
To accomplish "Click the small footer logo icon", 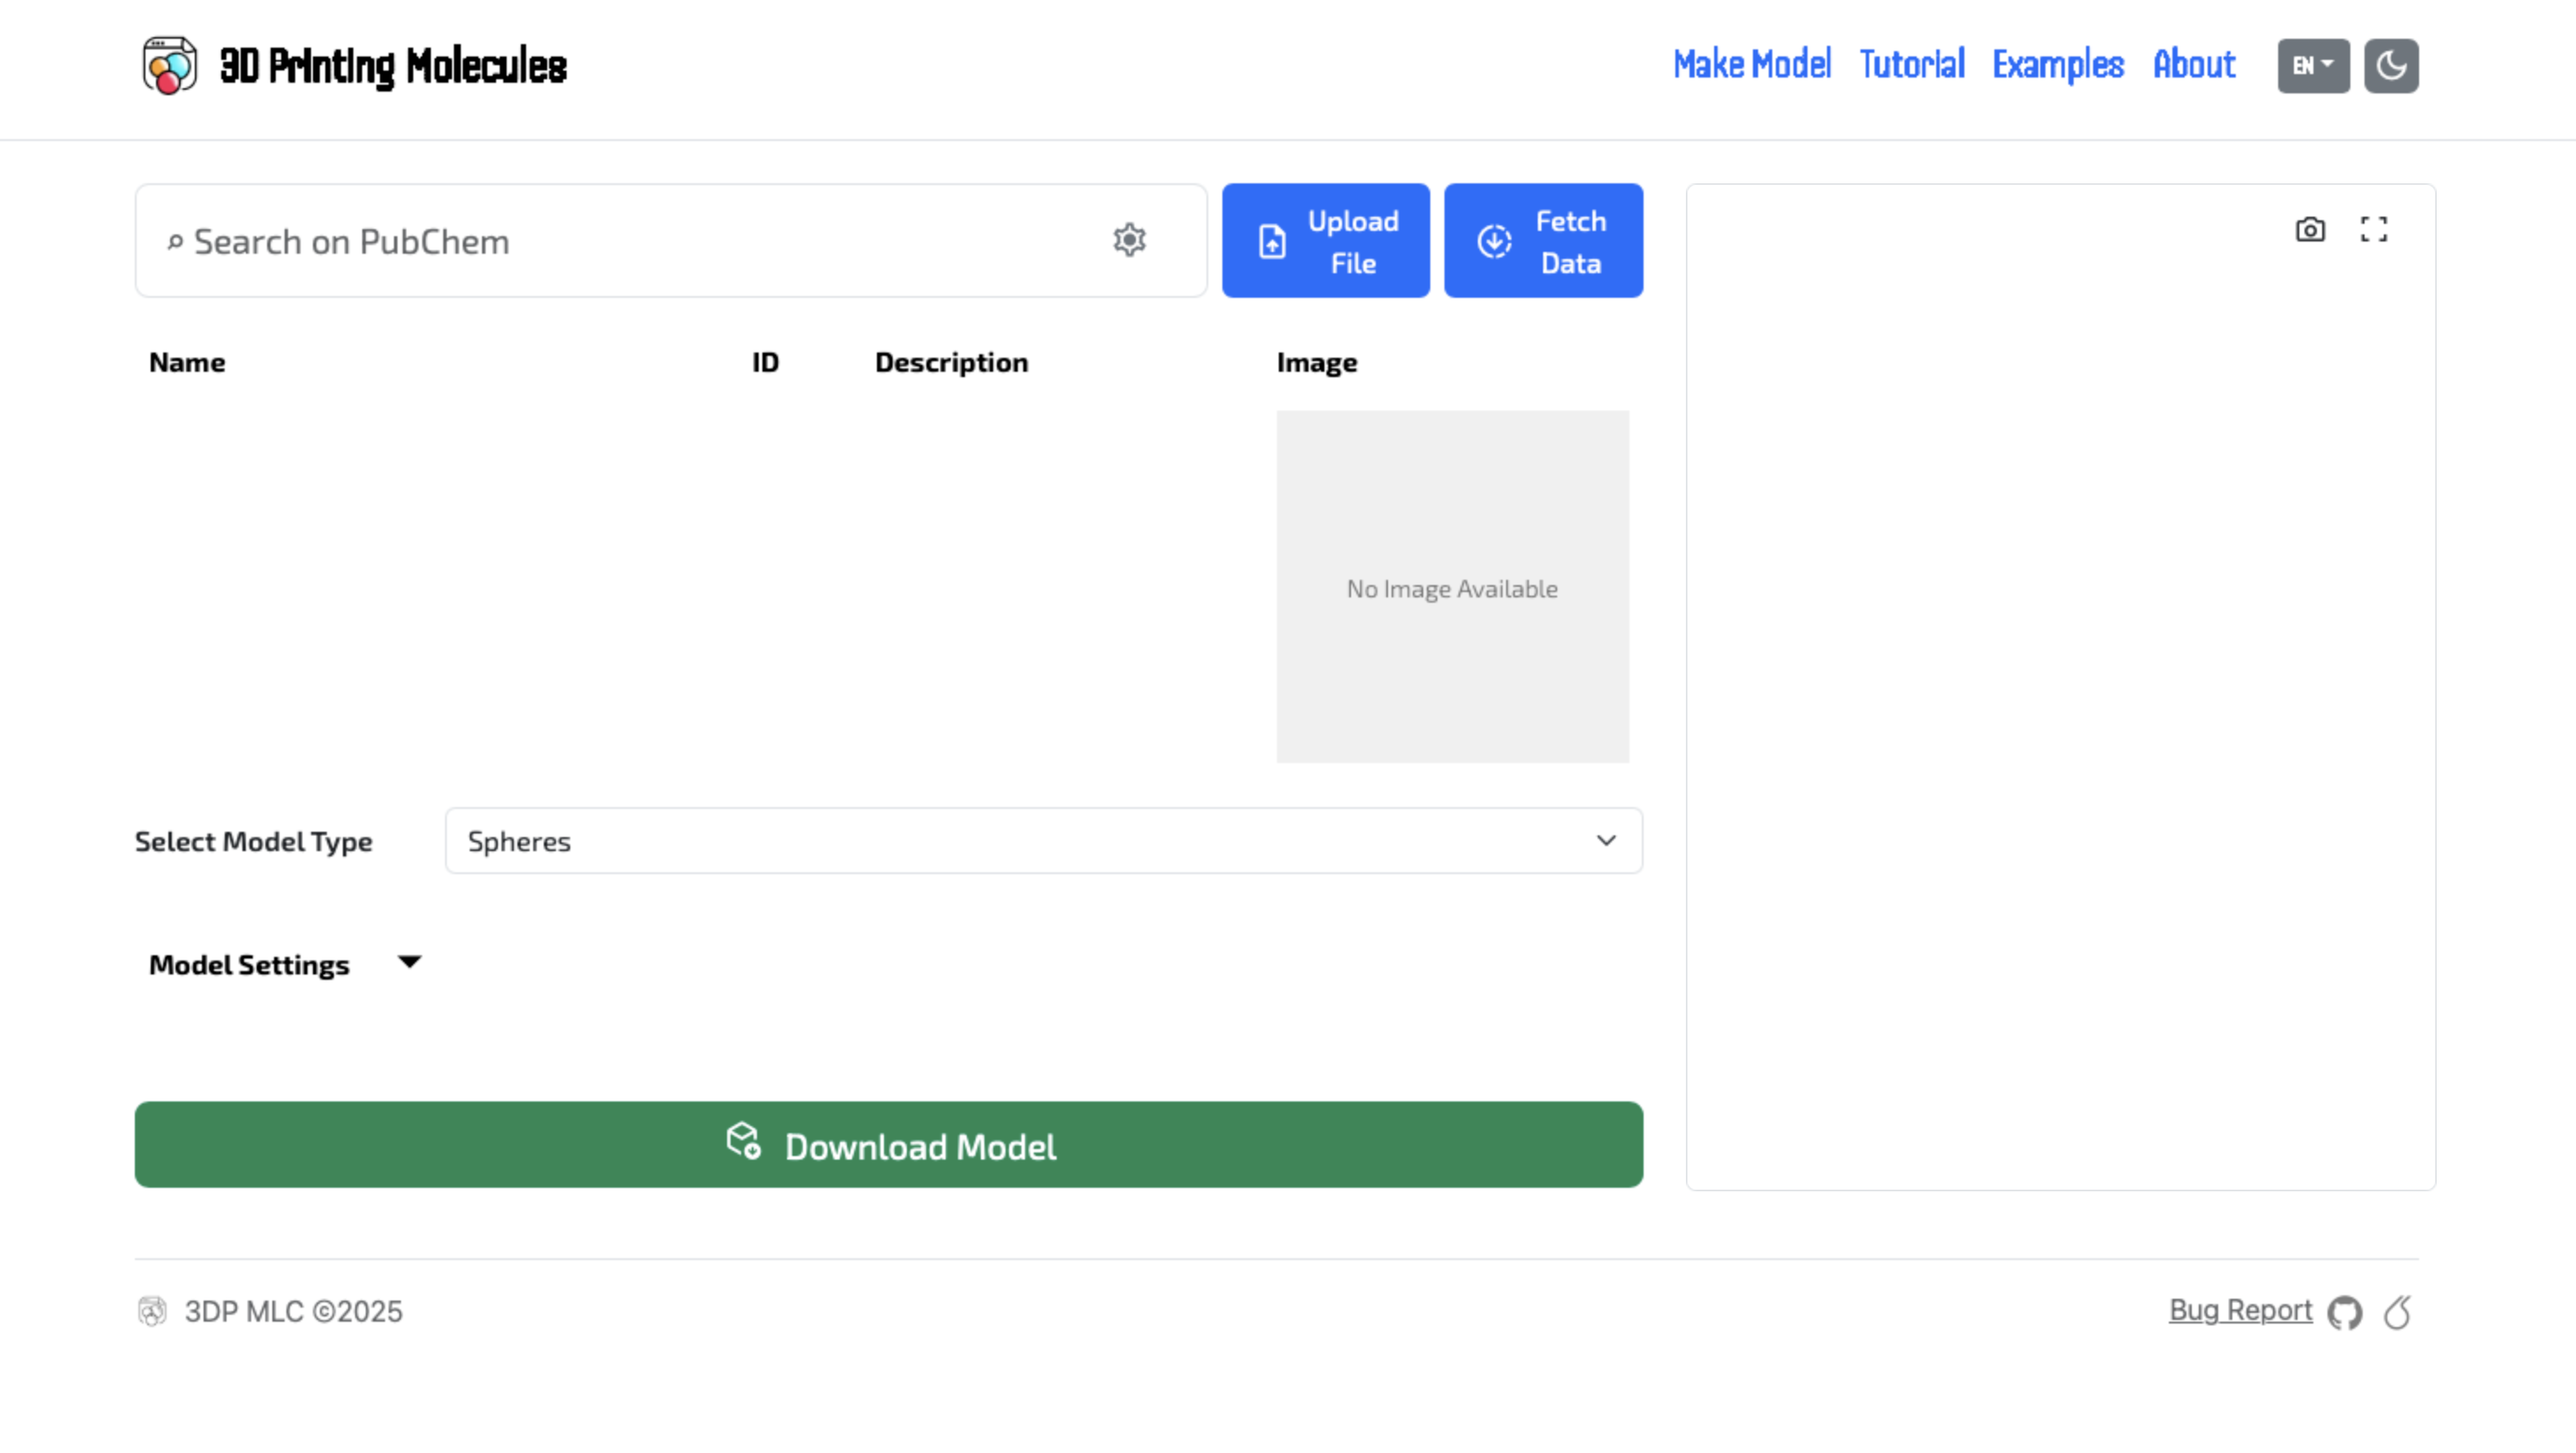I will (152, 1311).
